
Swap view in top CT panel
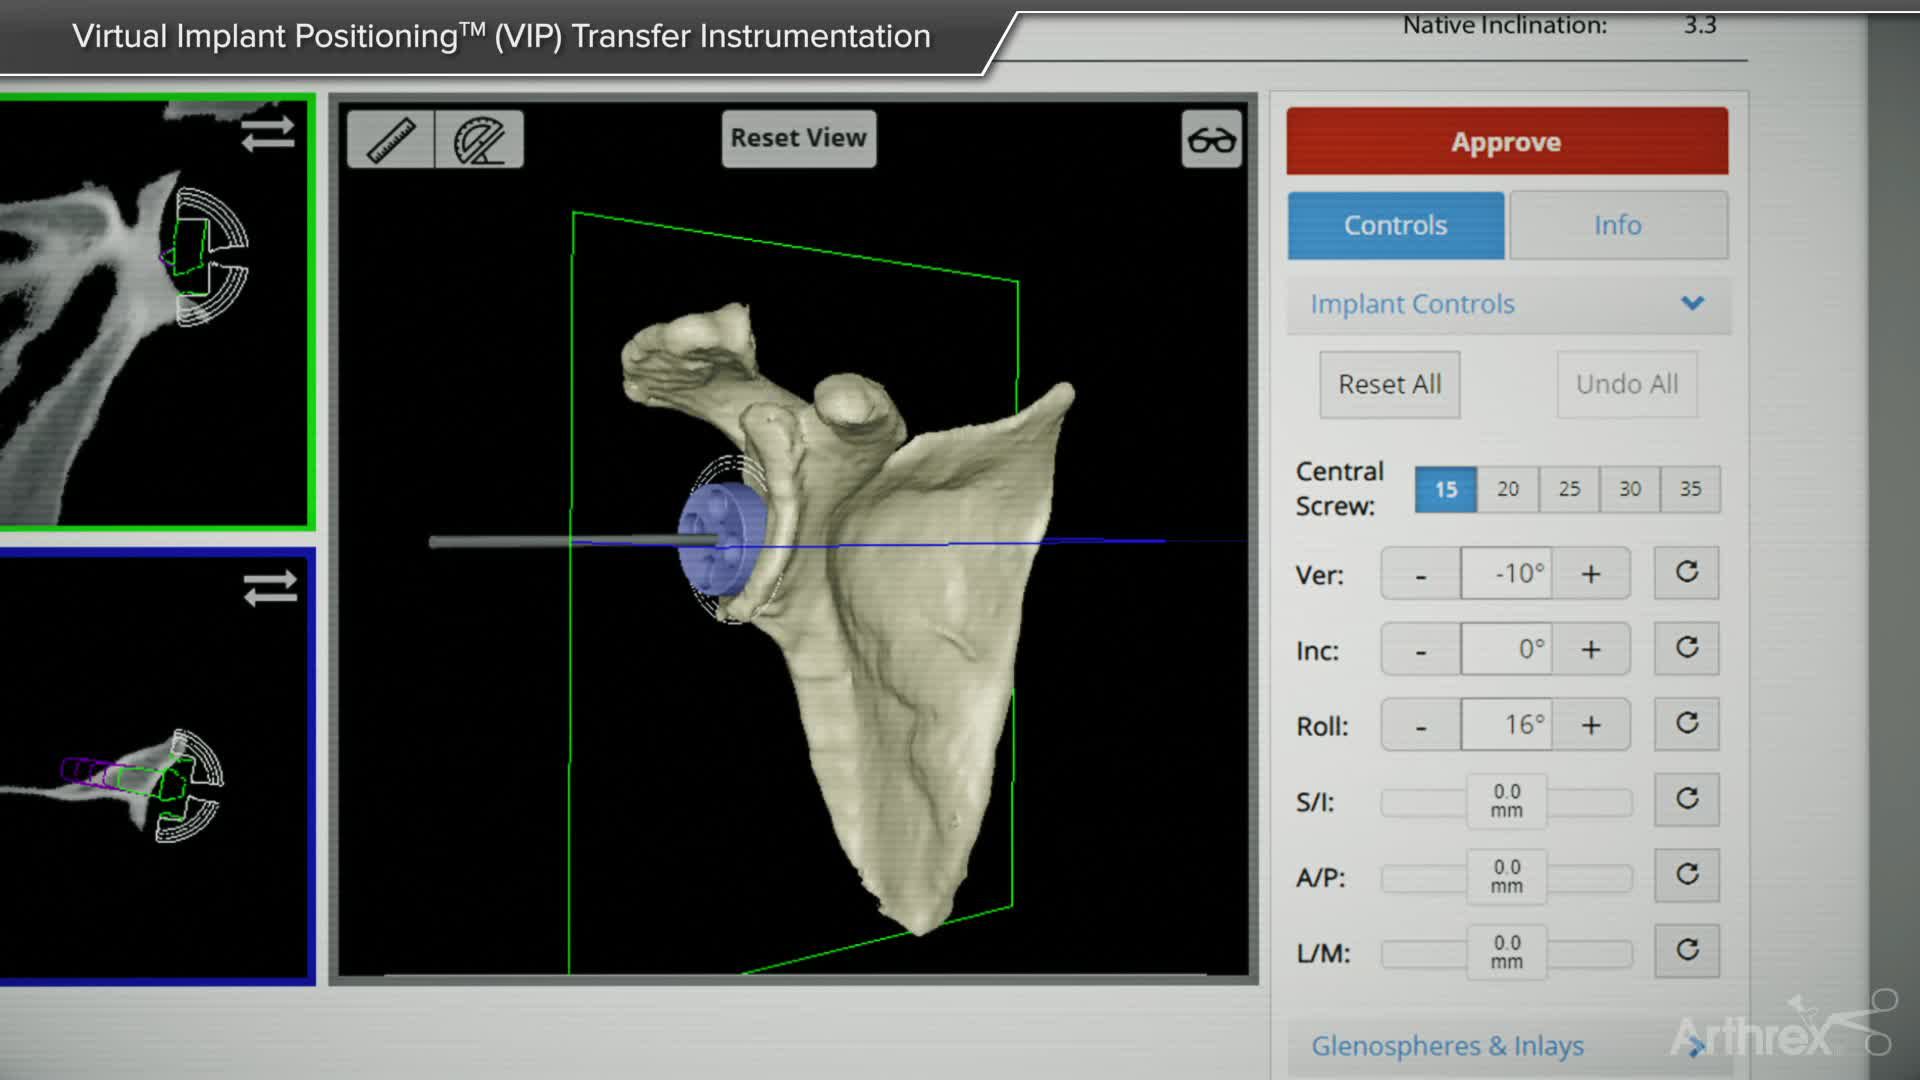268,133
